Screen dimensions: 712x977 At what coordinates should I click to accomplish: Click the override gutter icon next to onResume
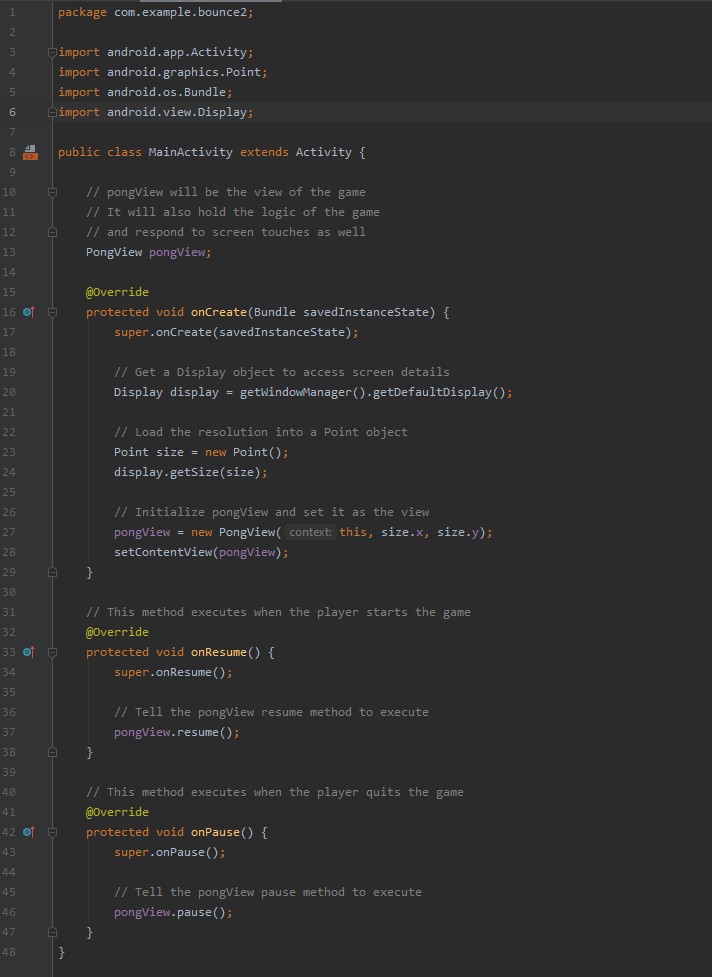[29, 652]
